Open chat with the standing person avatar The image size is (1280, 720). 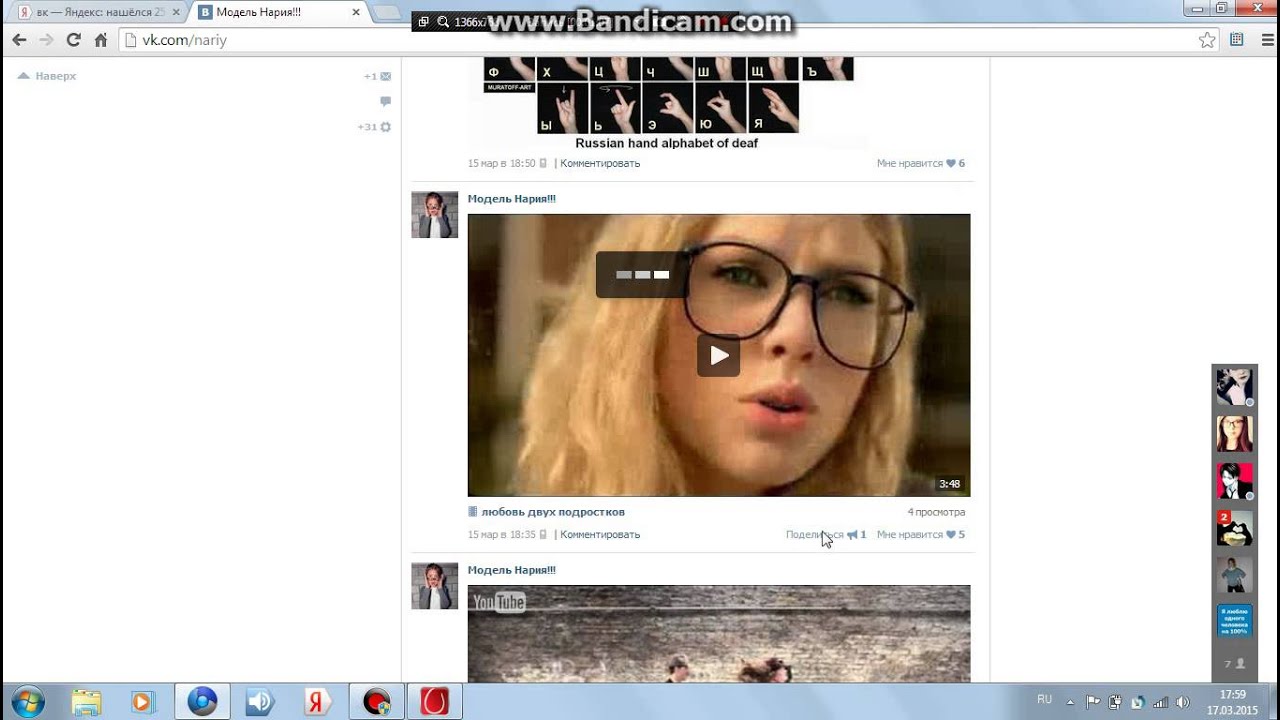(1234, 575)
